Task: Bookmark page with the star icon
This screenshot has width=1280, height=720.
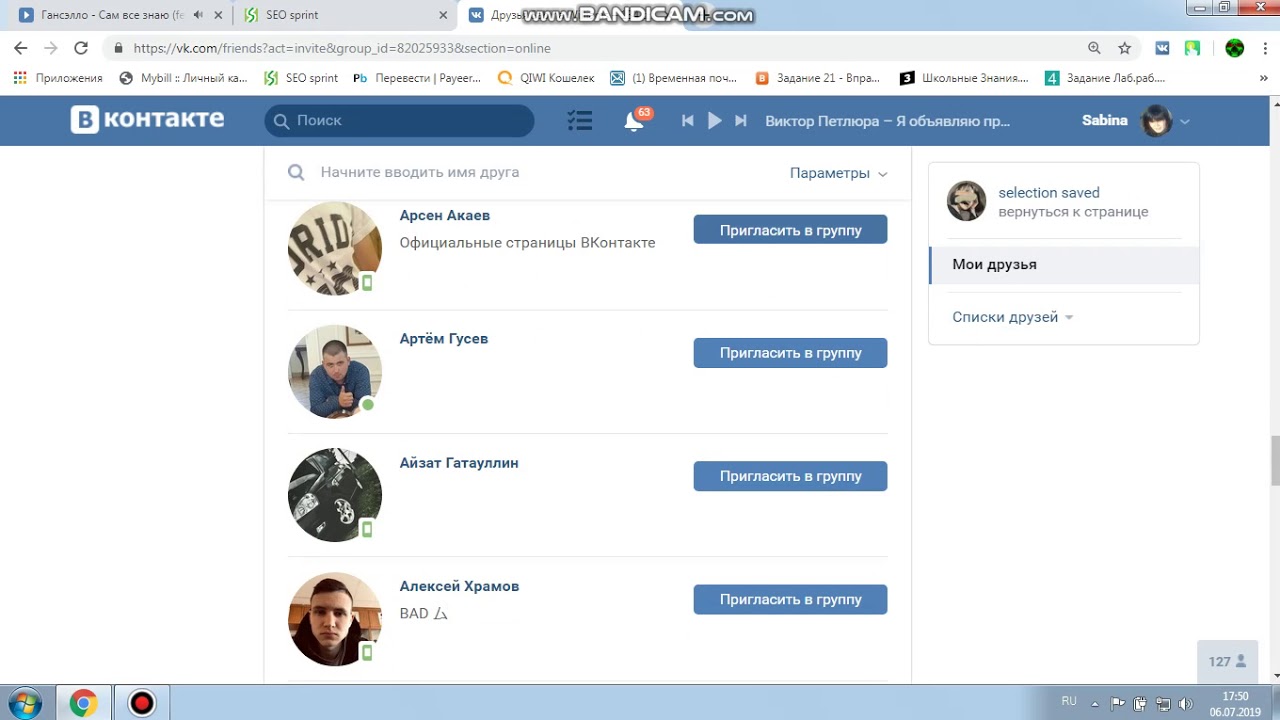Action: point(1124,48)
